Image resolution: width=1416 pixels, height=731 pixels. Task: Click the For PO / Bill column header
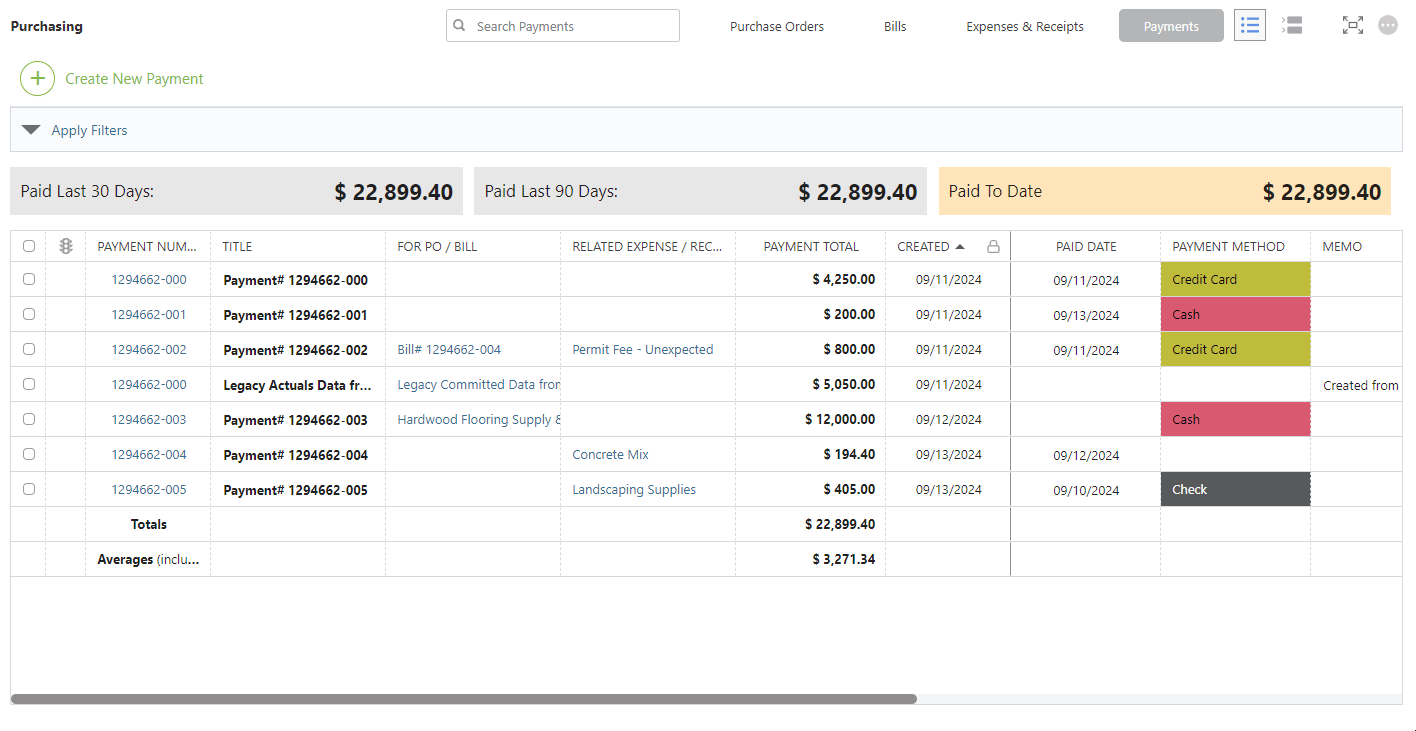[x=437, y=246]
